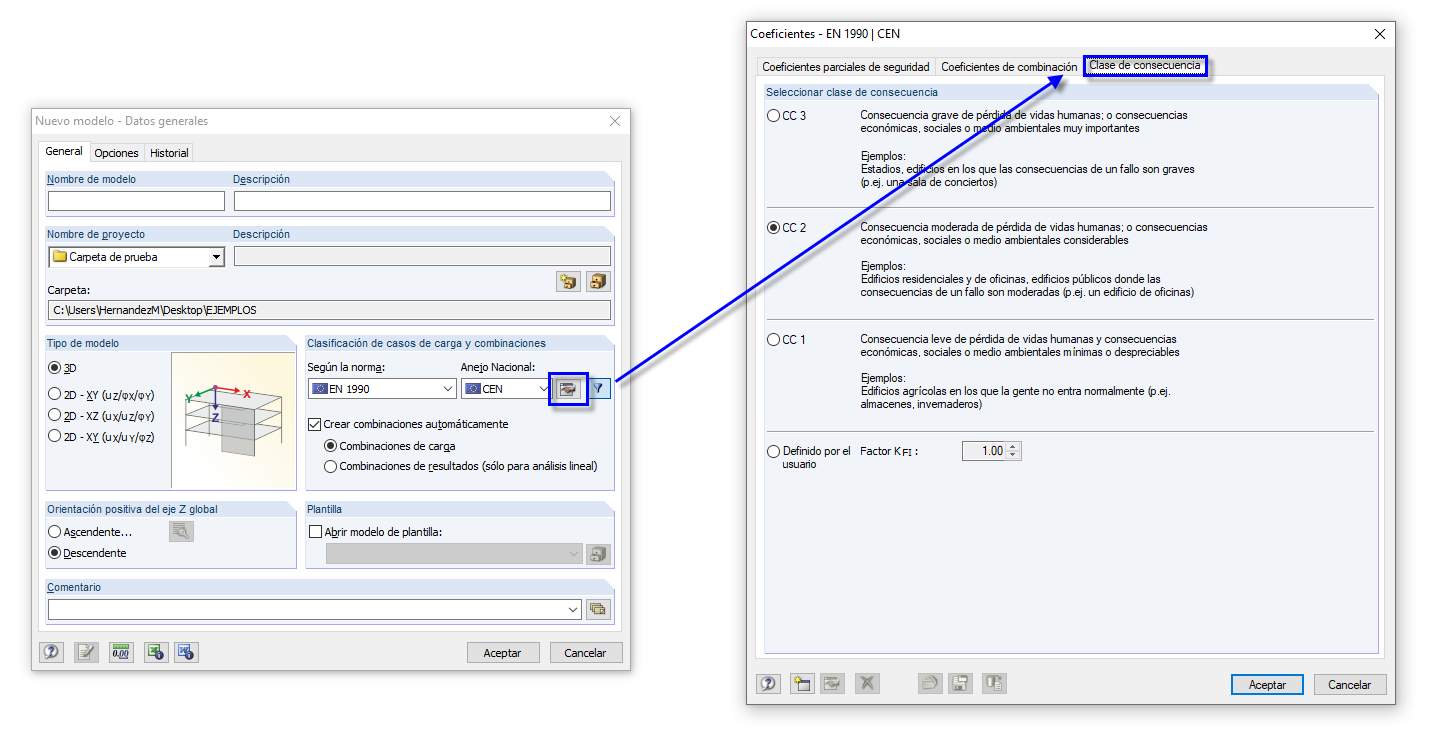Click Cancelar in Nuevo modelo dialog

pos(586,653)
